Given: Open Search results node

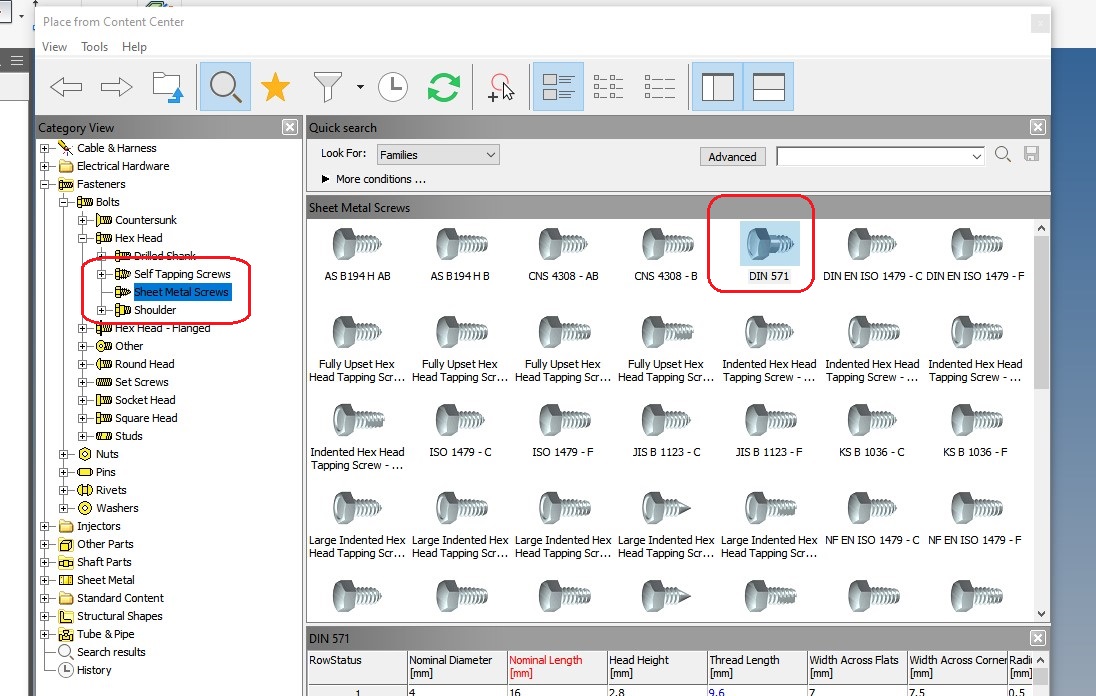Looking at the screenshot, I should pyautogui.click(x=110, y=652).
